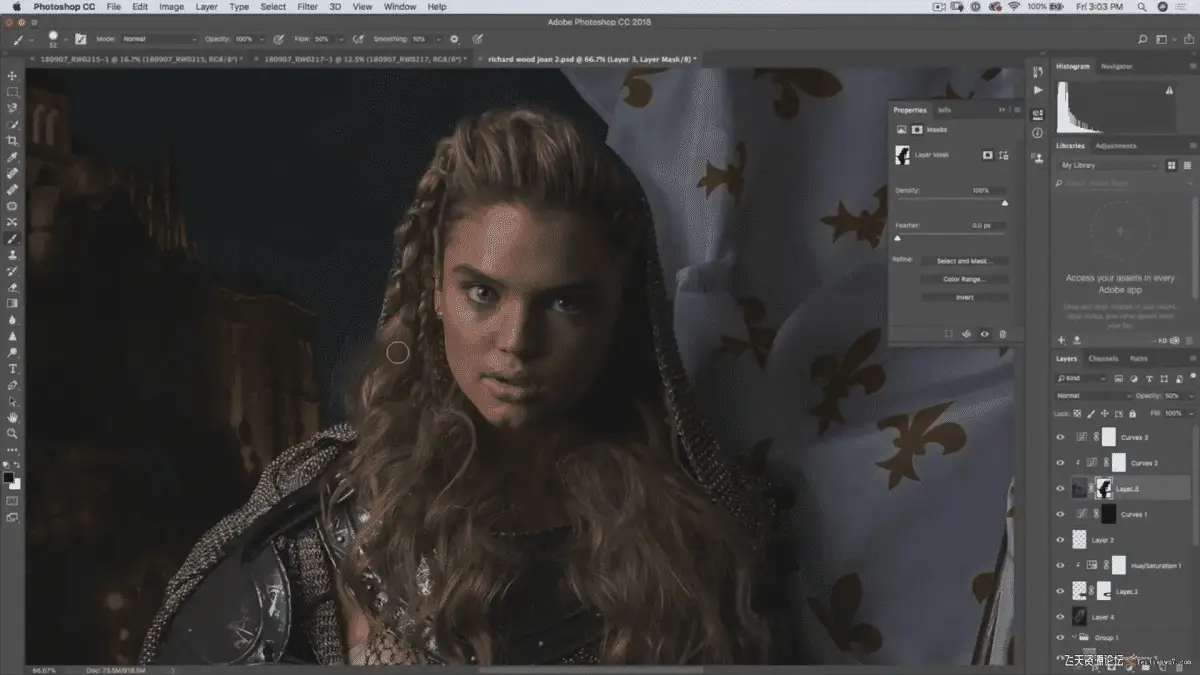Viewport: 1200px width, 675px height.
Task: Hide the Layer 4 layer
Action: [1062, 617]
